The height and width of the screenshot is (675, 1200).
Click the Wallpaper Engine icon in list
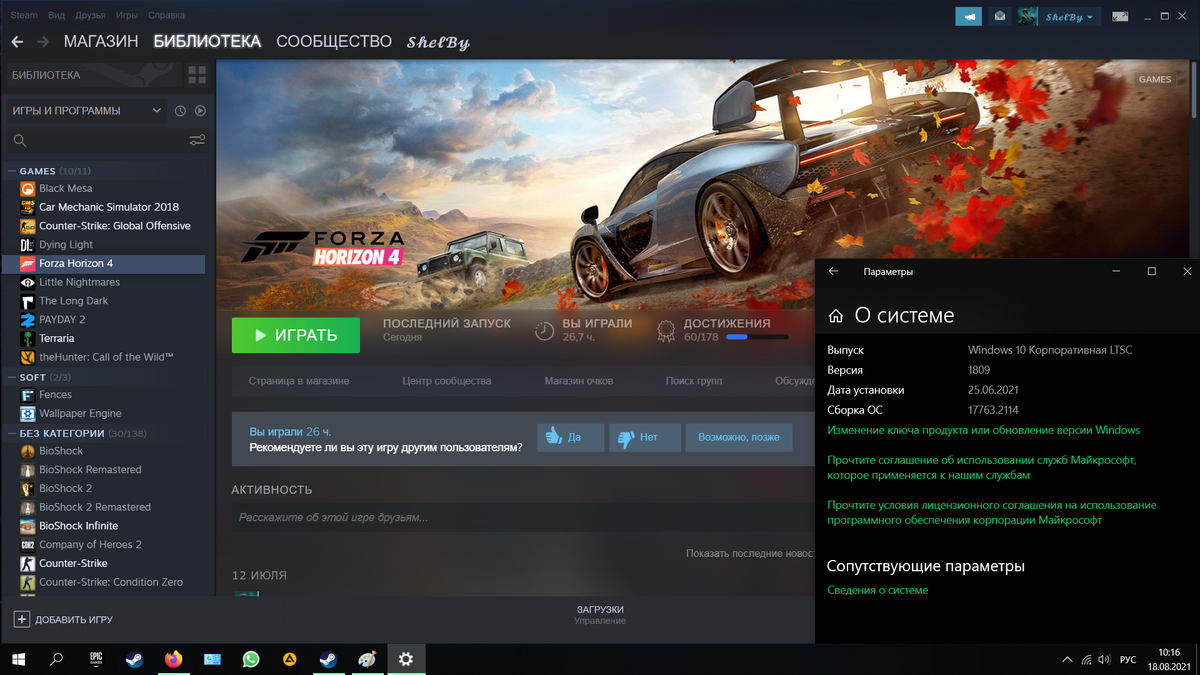(28, 413)
